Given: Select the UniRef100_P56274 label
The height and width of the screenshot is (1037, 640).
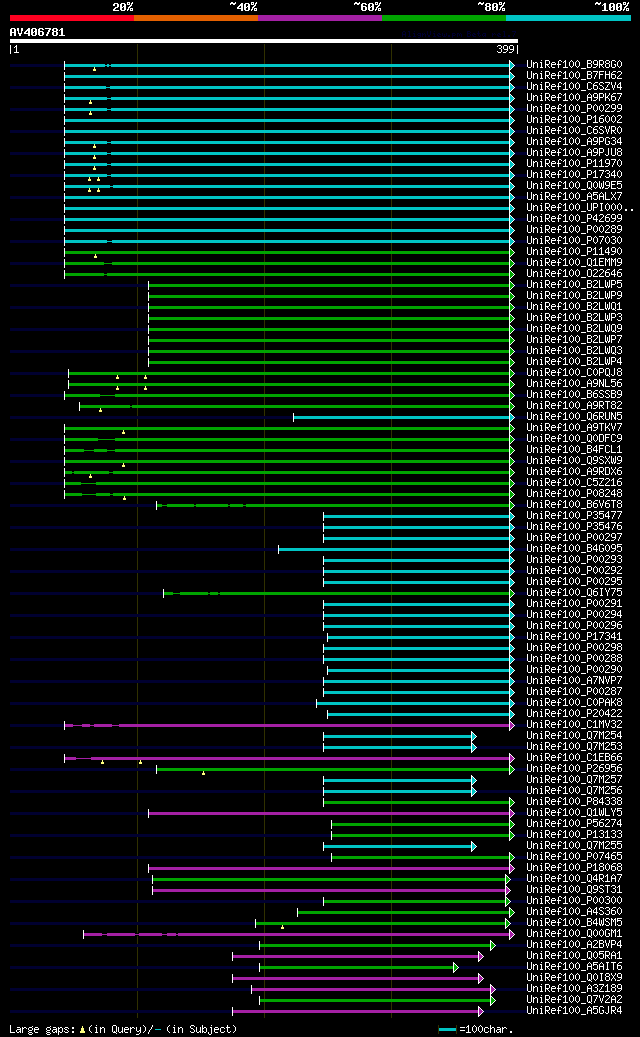Looking at the screenshot, I should coord(574,823).
